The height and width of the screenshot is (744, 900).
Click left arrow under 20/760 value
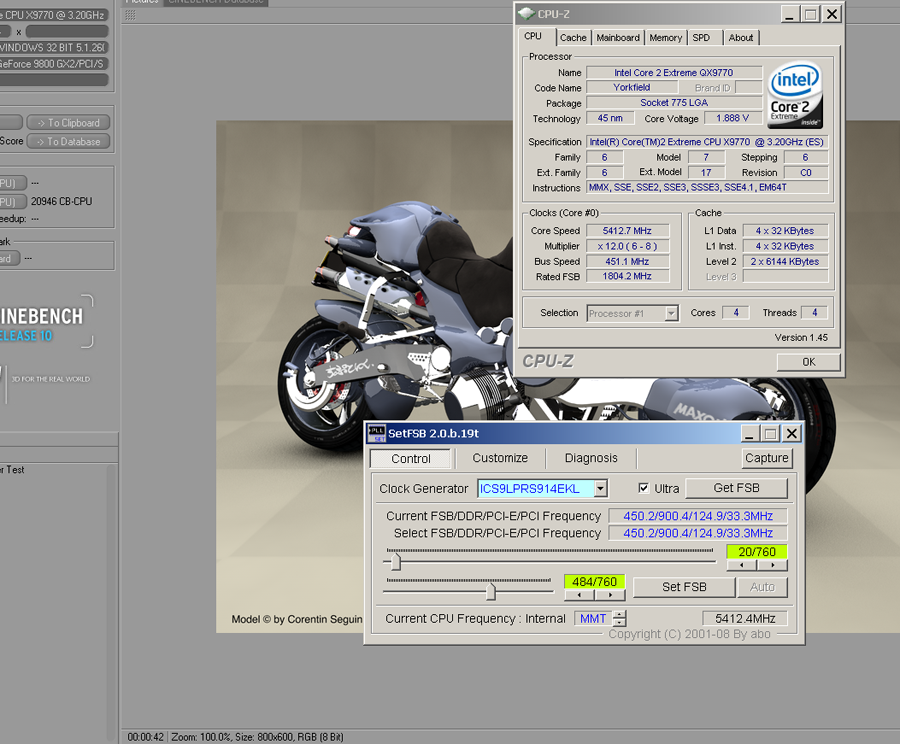(742, 565)
